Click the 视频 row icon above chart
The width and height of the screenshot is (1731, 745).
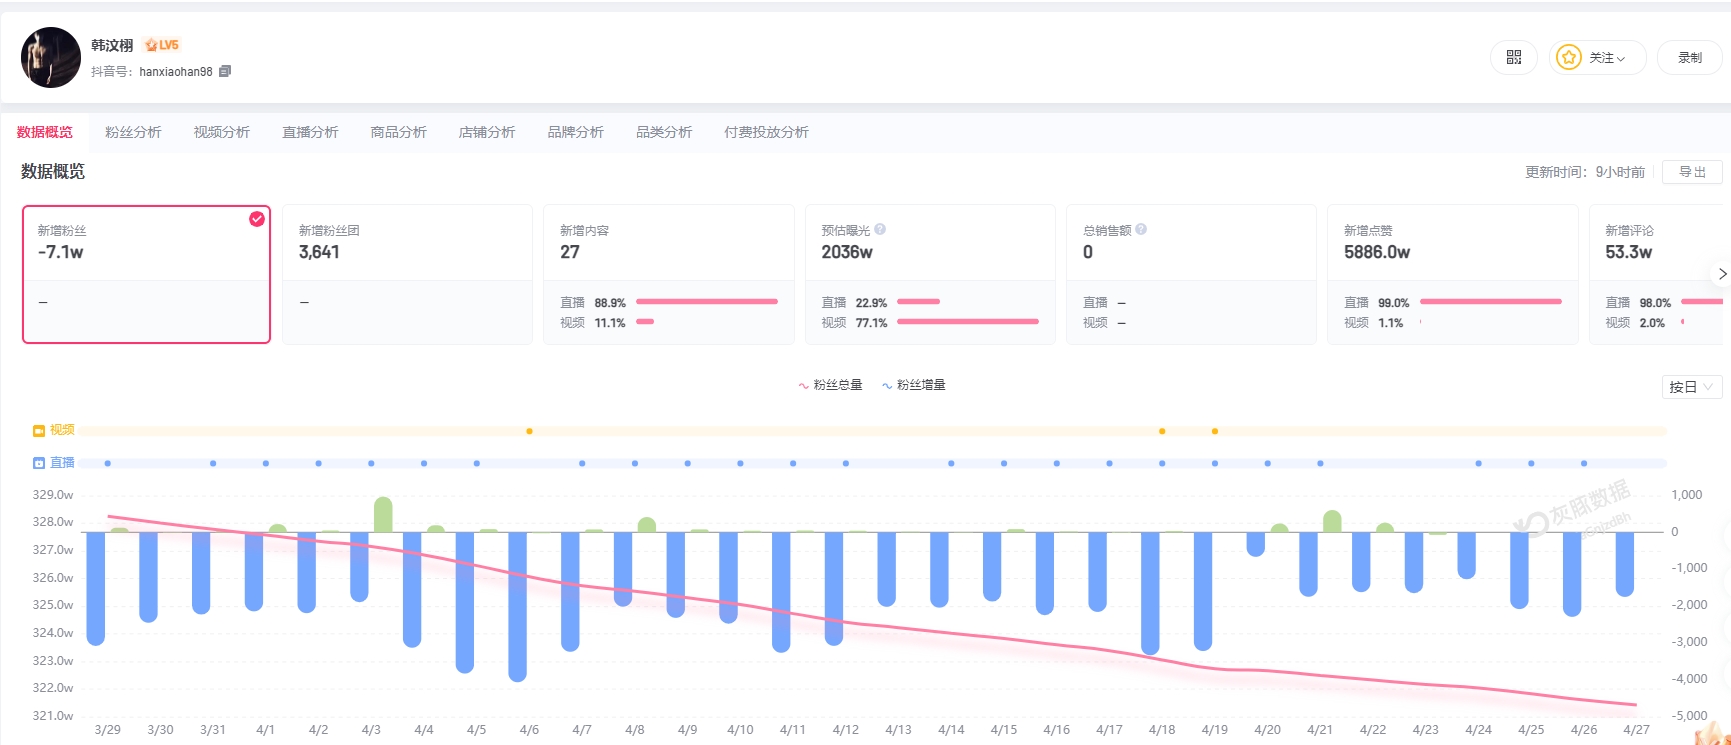(39, 431)
